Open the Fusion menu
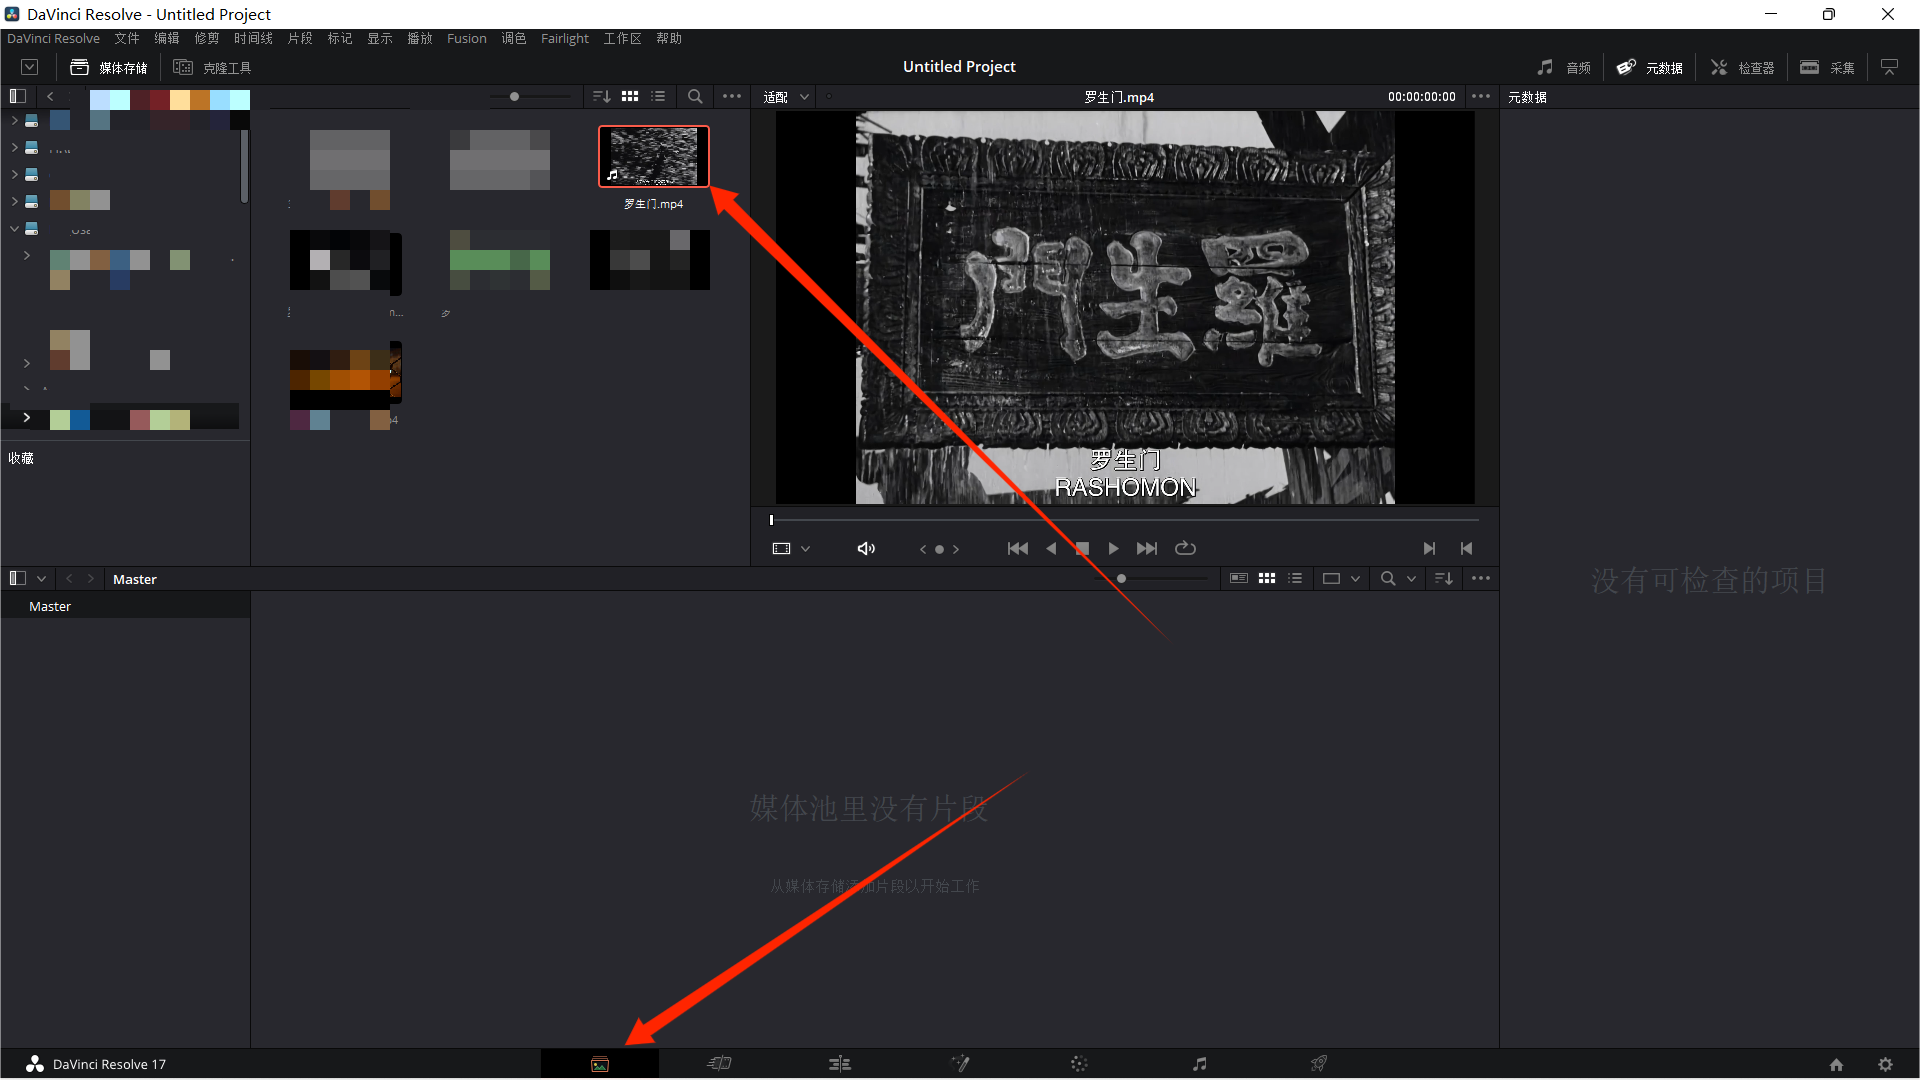 (467, 38)
